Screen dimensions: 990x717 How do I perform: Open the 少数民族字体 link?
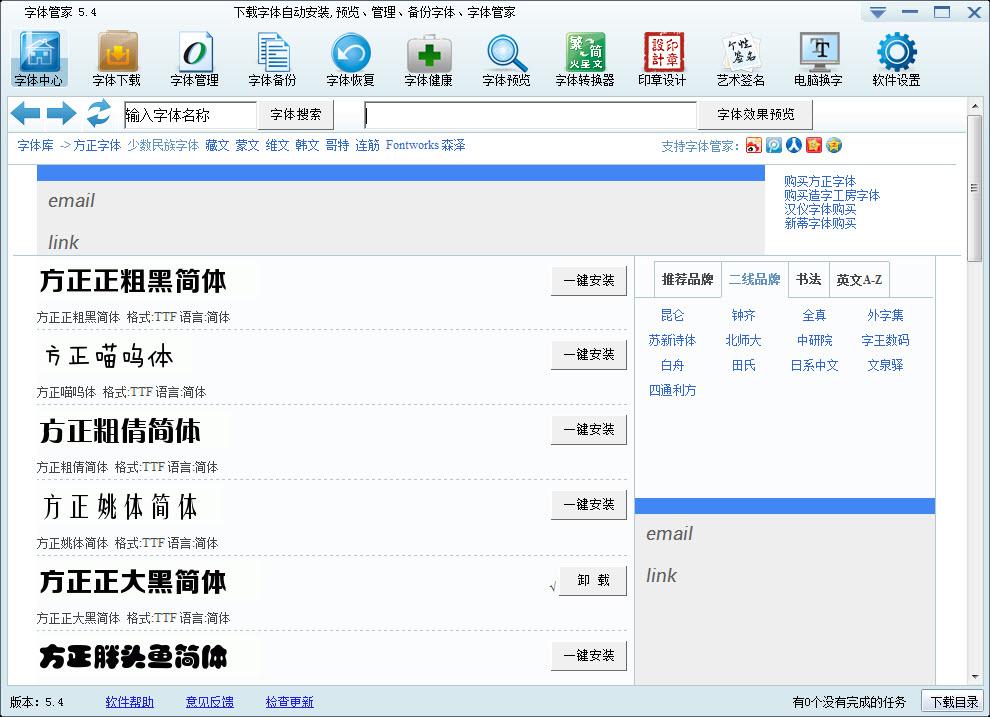pos(163,145)
